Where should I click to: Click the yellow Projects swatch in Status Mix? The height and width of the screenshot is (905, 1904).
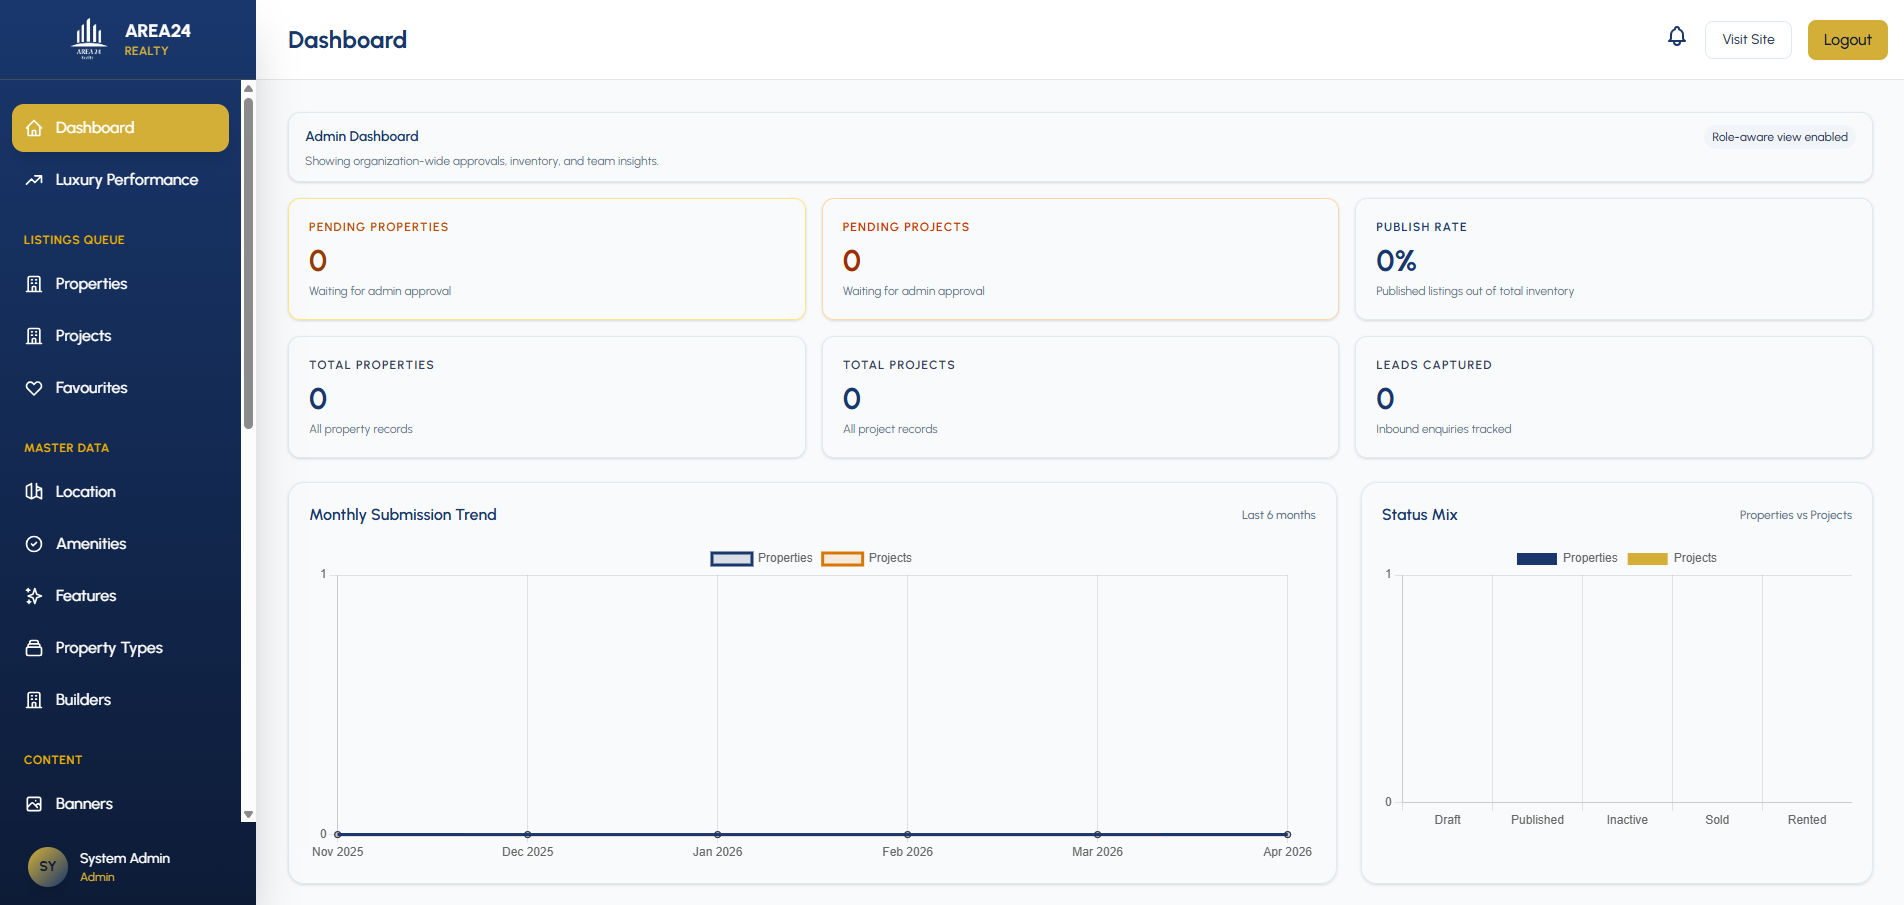click(x=1647, y=559)
